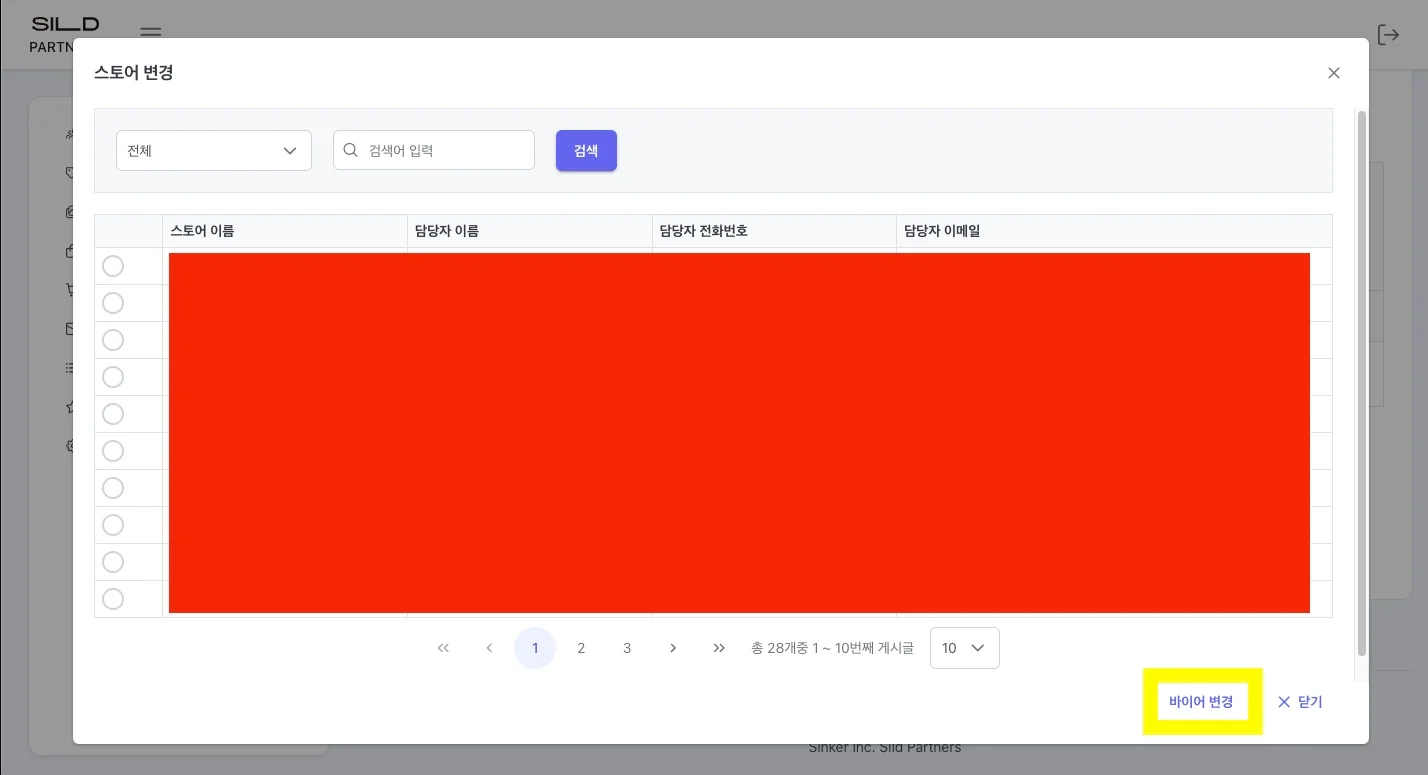Go to page 3 in pagination

point(627,648)
